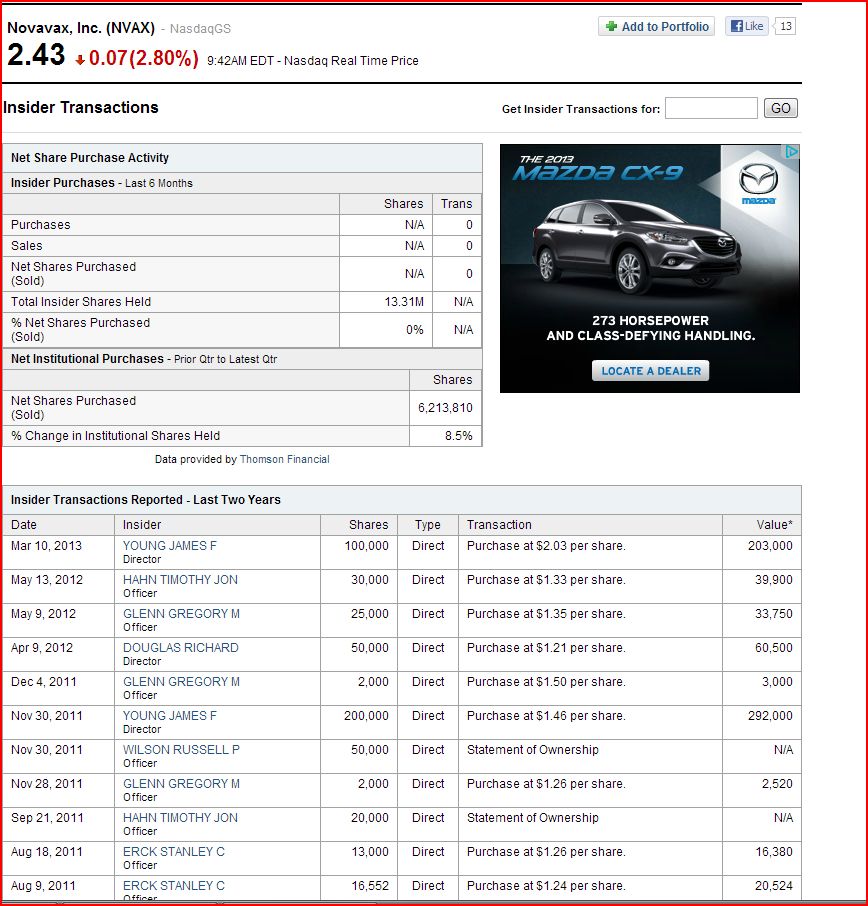Like the page with Facebook Like button

(x=747, y=26)
